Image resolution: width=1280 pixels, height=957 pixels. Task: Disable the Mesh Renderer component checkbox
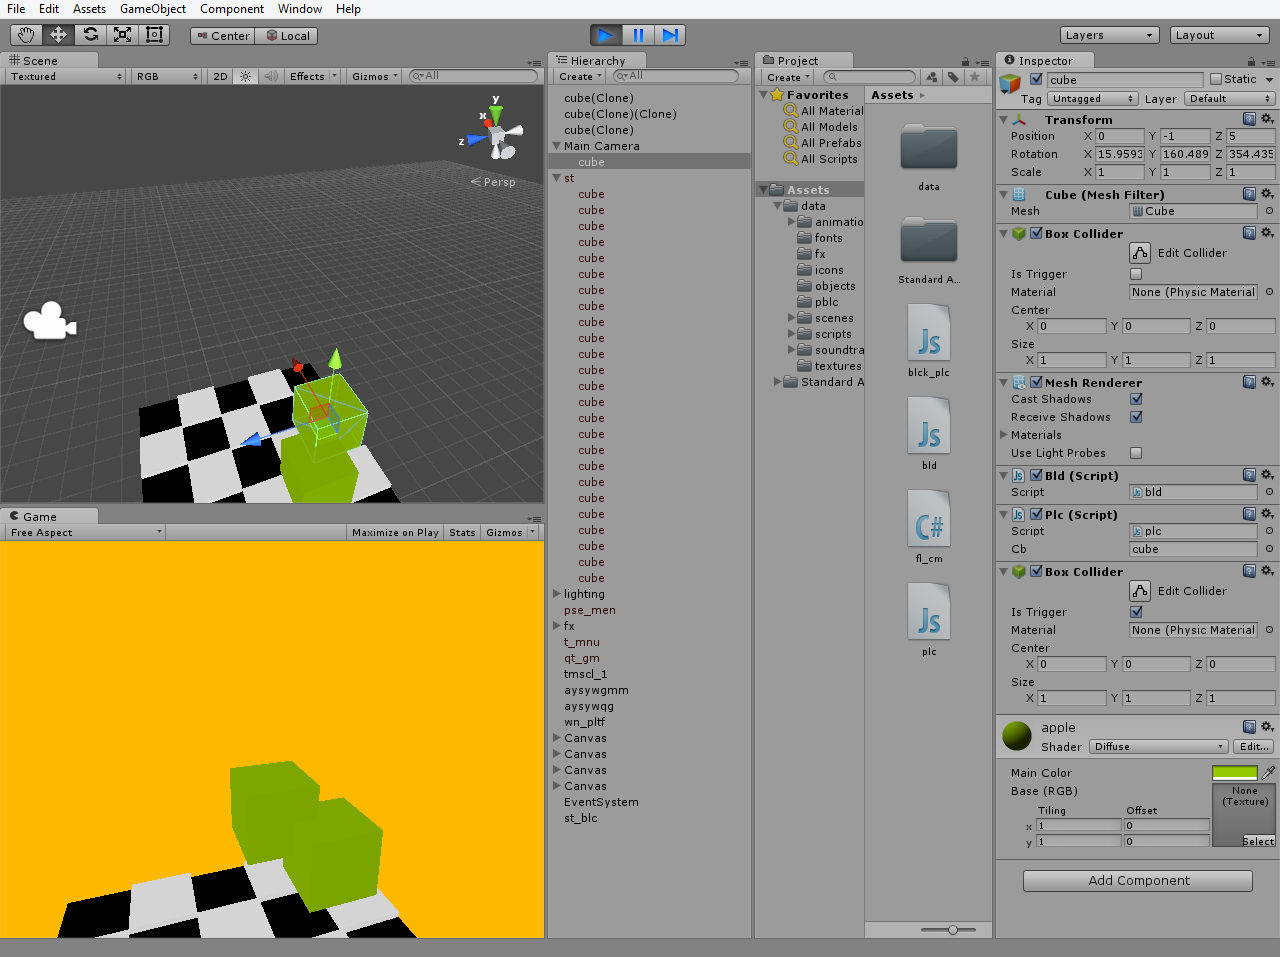[1036, 382]
